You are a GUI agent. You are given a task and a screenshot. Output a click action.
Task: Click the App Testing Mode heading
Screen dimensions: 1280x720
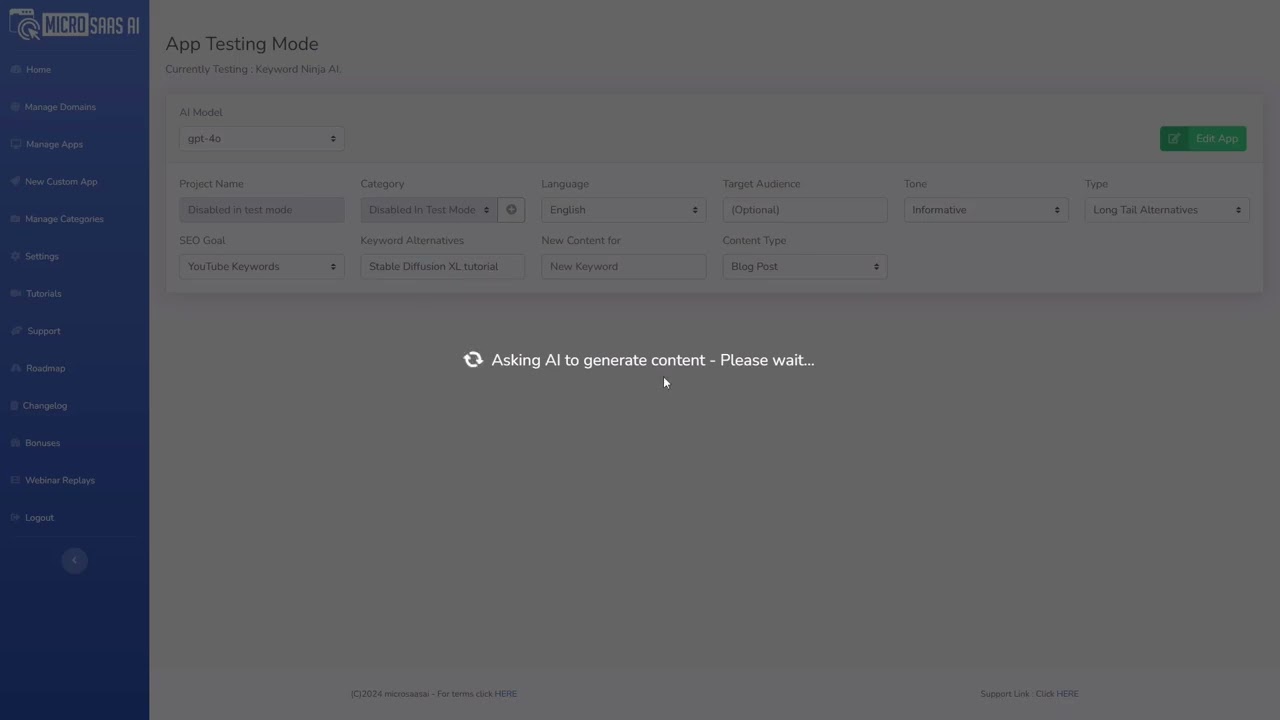(242, 44)
